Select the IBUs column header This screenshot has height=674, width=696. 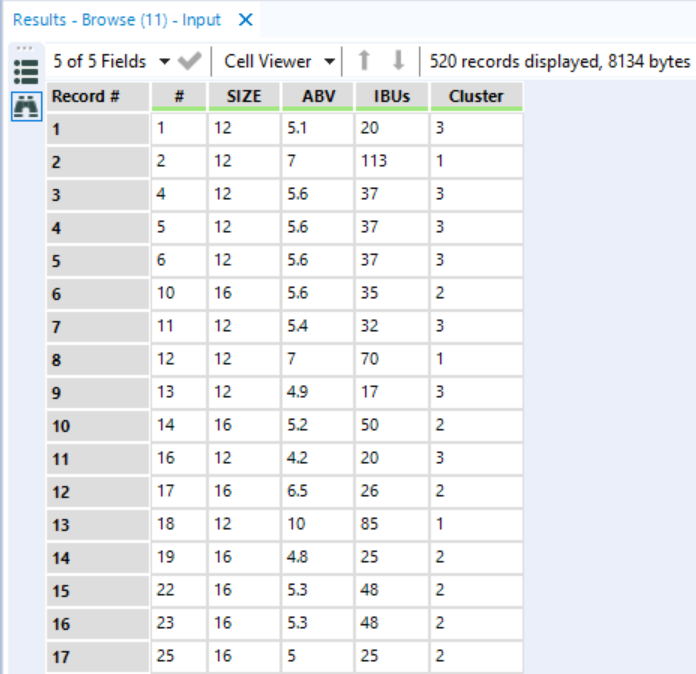[391, 97]
